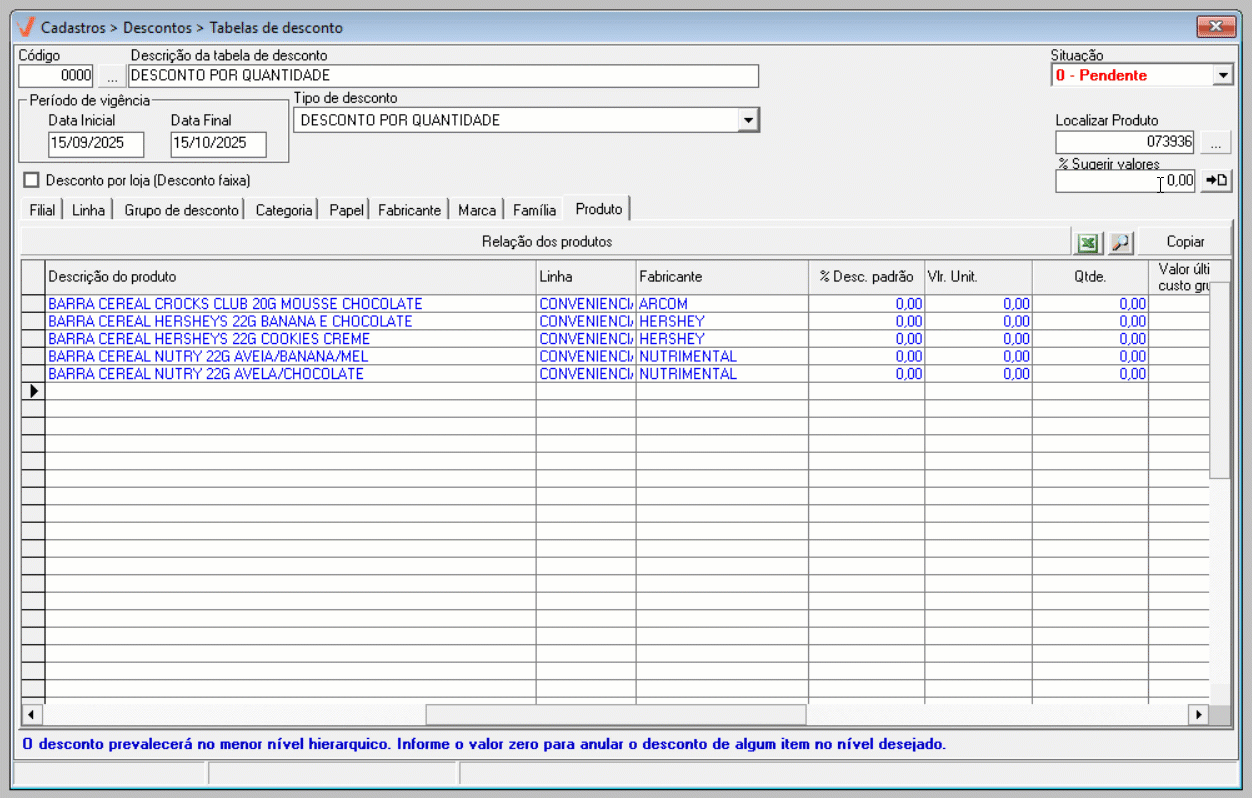Enable Desconto por loja checkbox

(x=31, y=180)
